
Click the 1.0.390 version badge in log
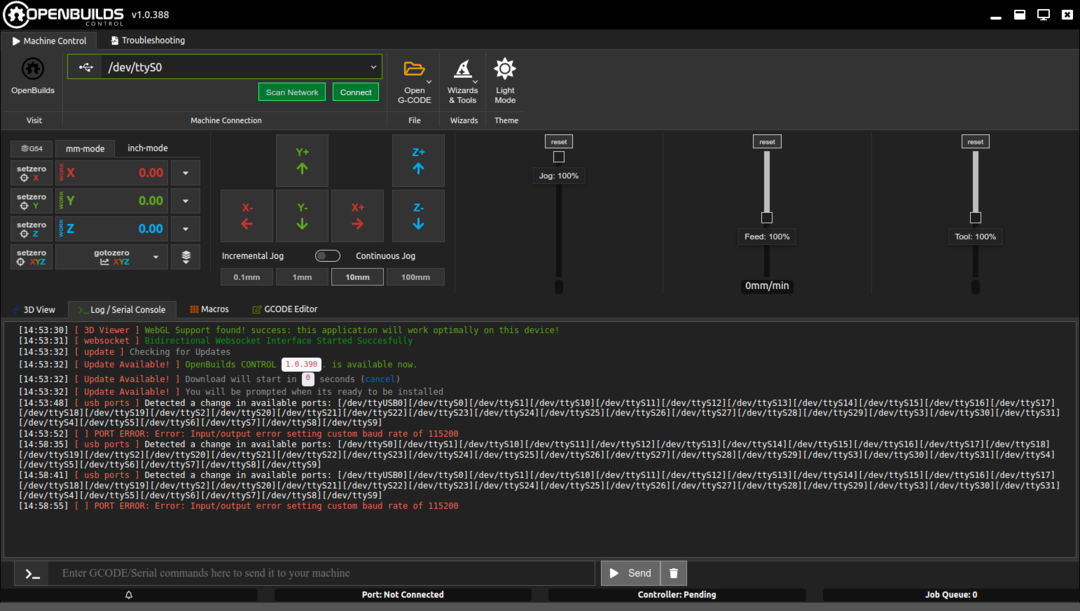pyautogui.click(x=302, y=364)
